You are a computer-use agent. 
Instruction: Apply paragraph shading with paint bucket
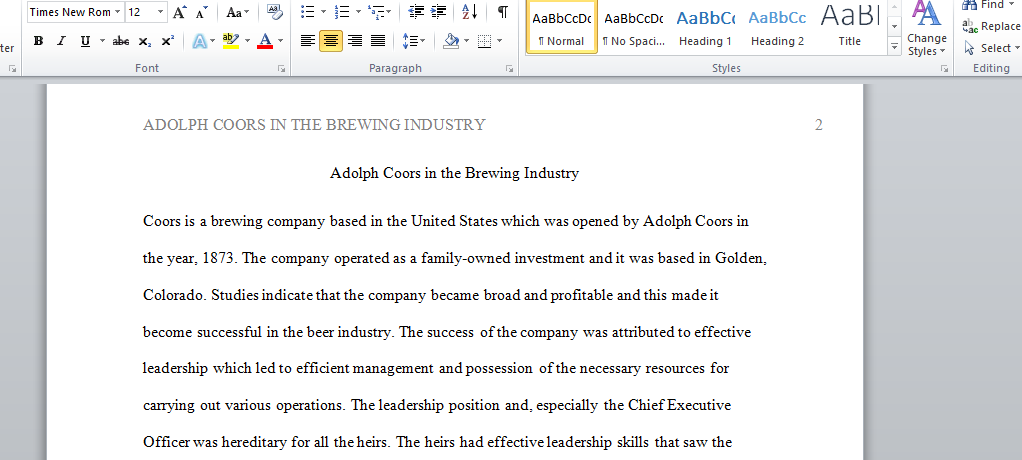[451, 41]
